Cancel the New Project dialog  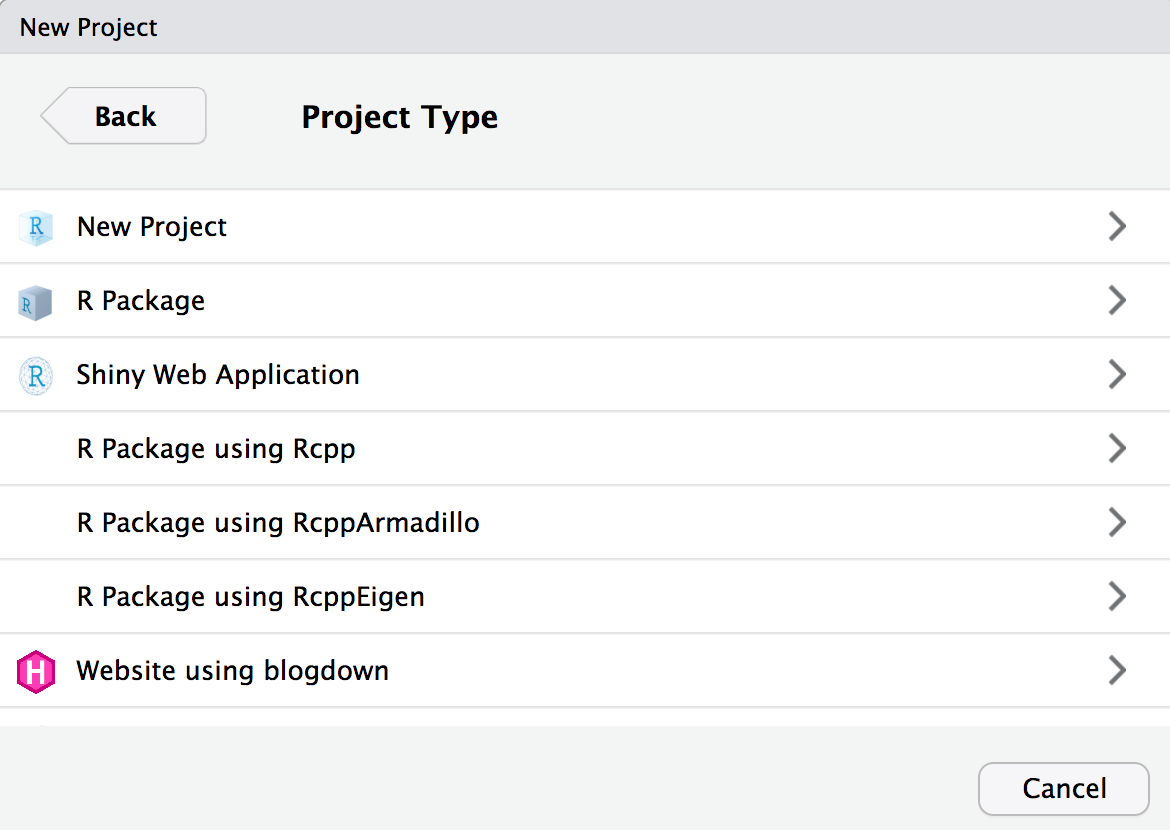pos(1064,789)
